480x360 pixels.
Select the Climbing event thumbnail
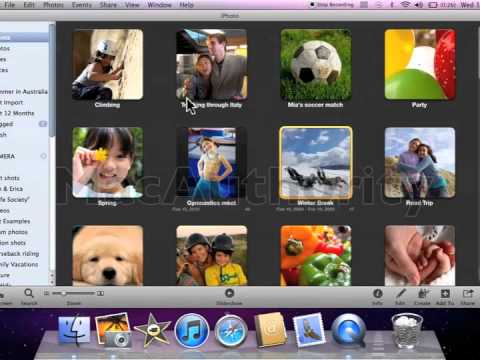(107, 64)
